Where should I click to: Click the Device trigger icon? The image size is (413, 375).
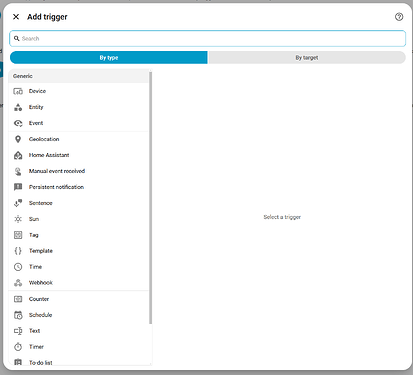18,91
